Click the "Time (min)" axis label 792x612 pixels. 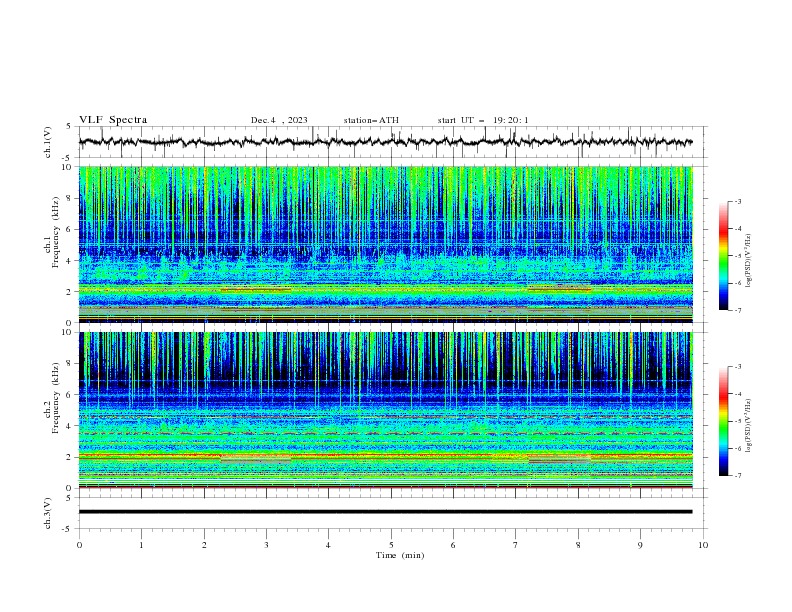coord(400,555)
